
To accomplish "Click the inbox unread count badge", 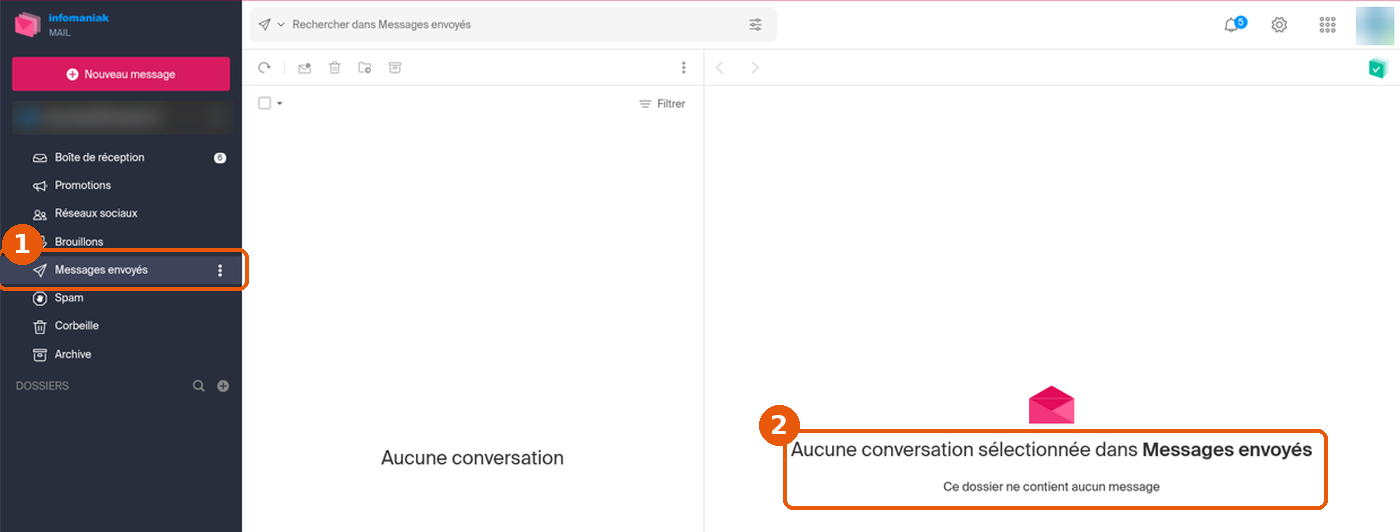I will click(220, 158).
